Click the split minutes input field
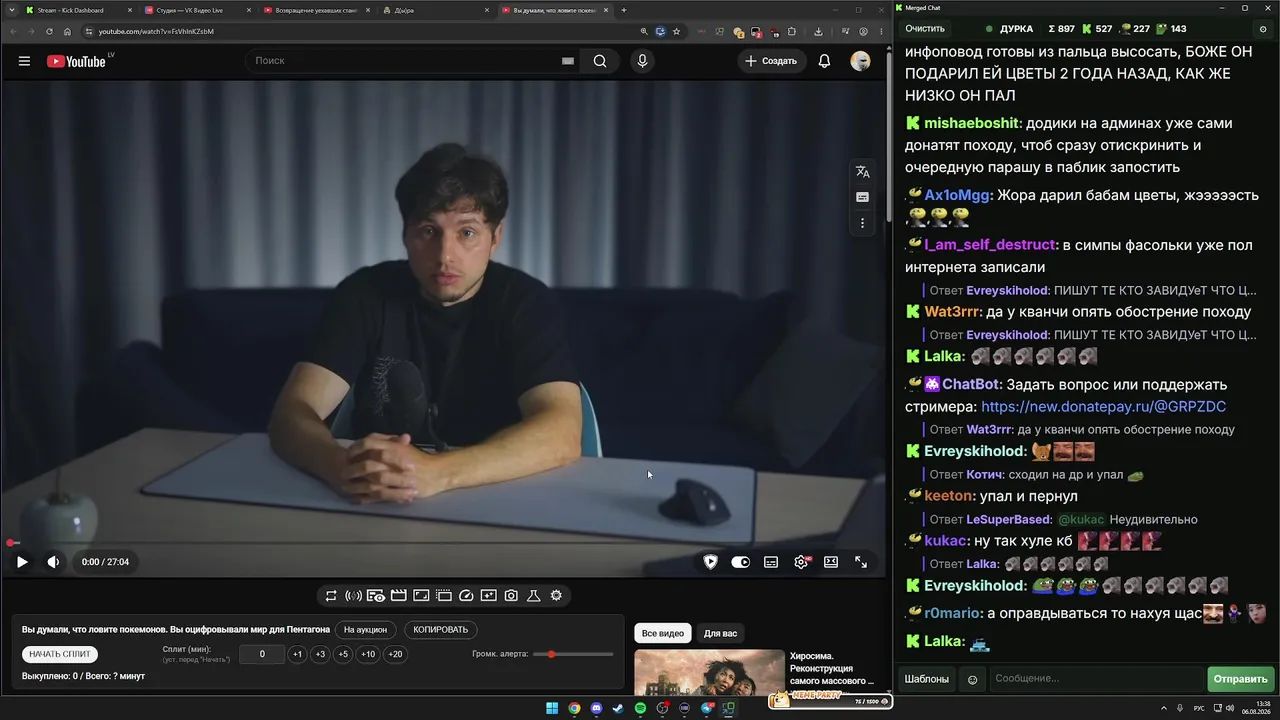 262,654
